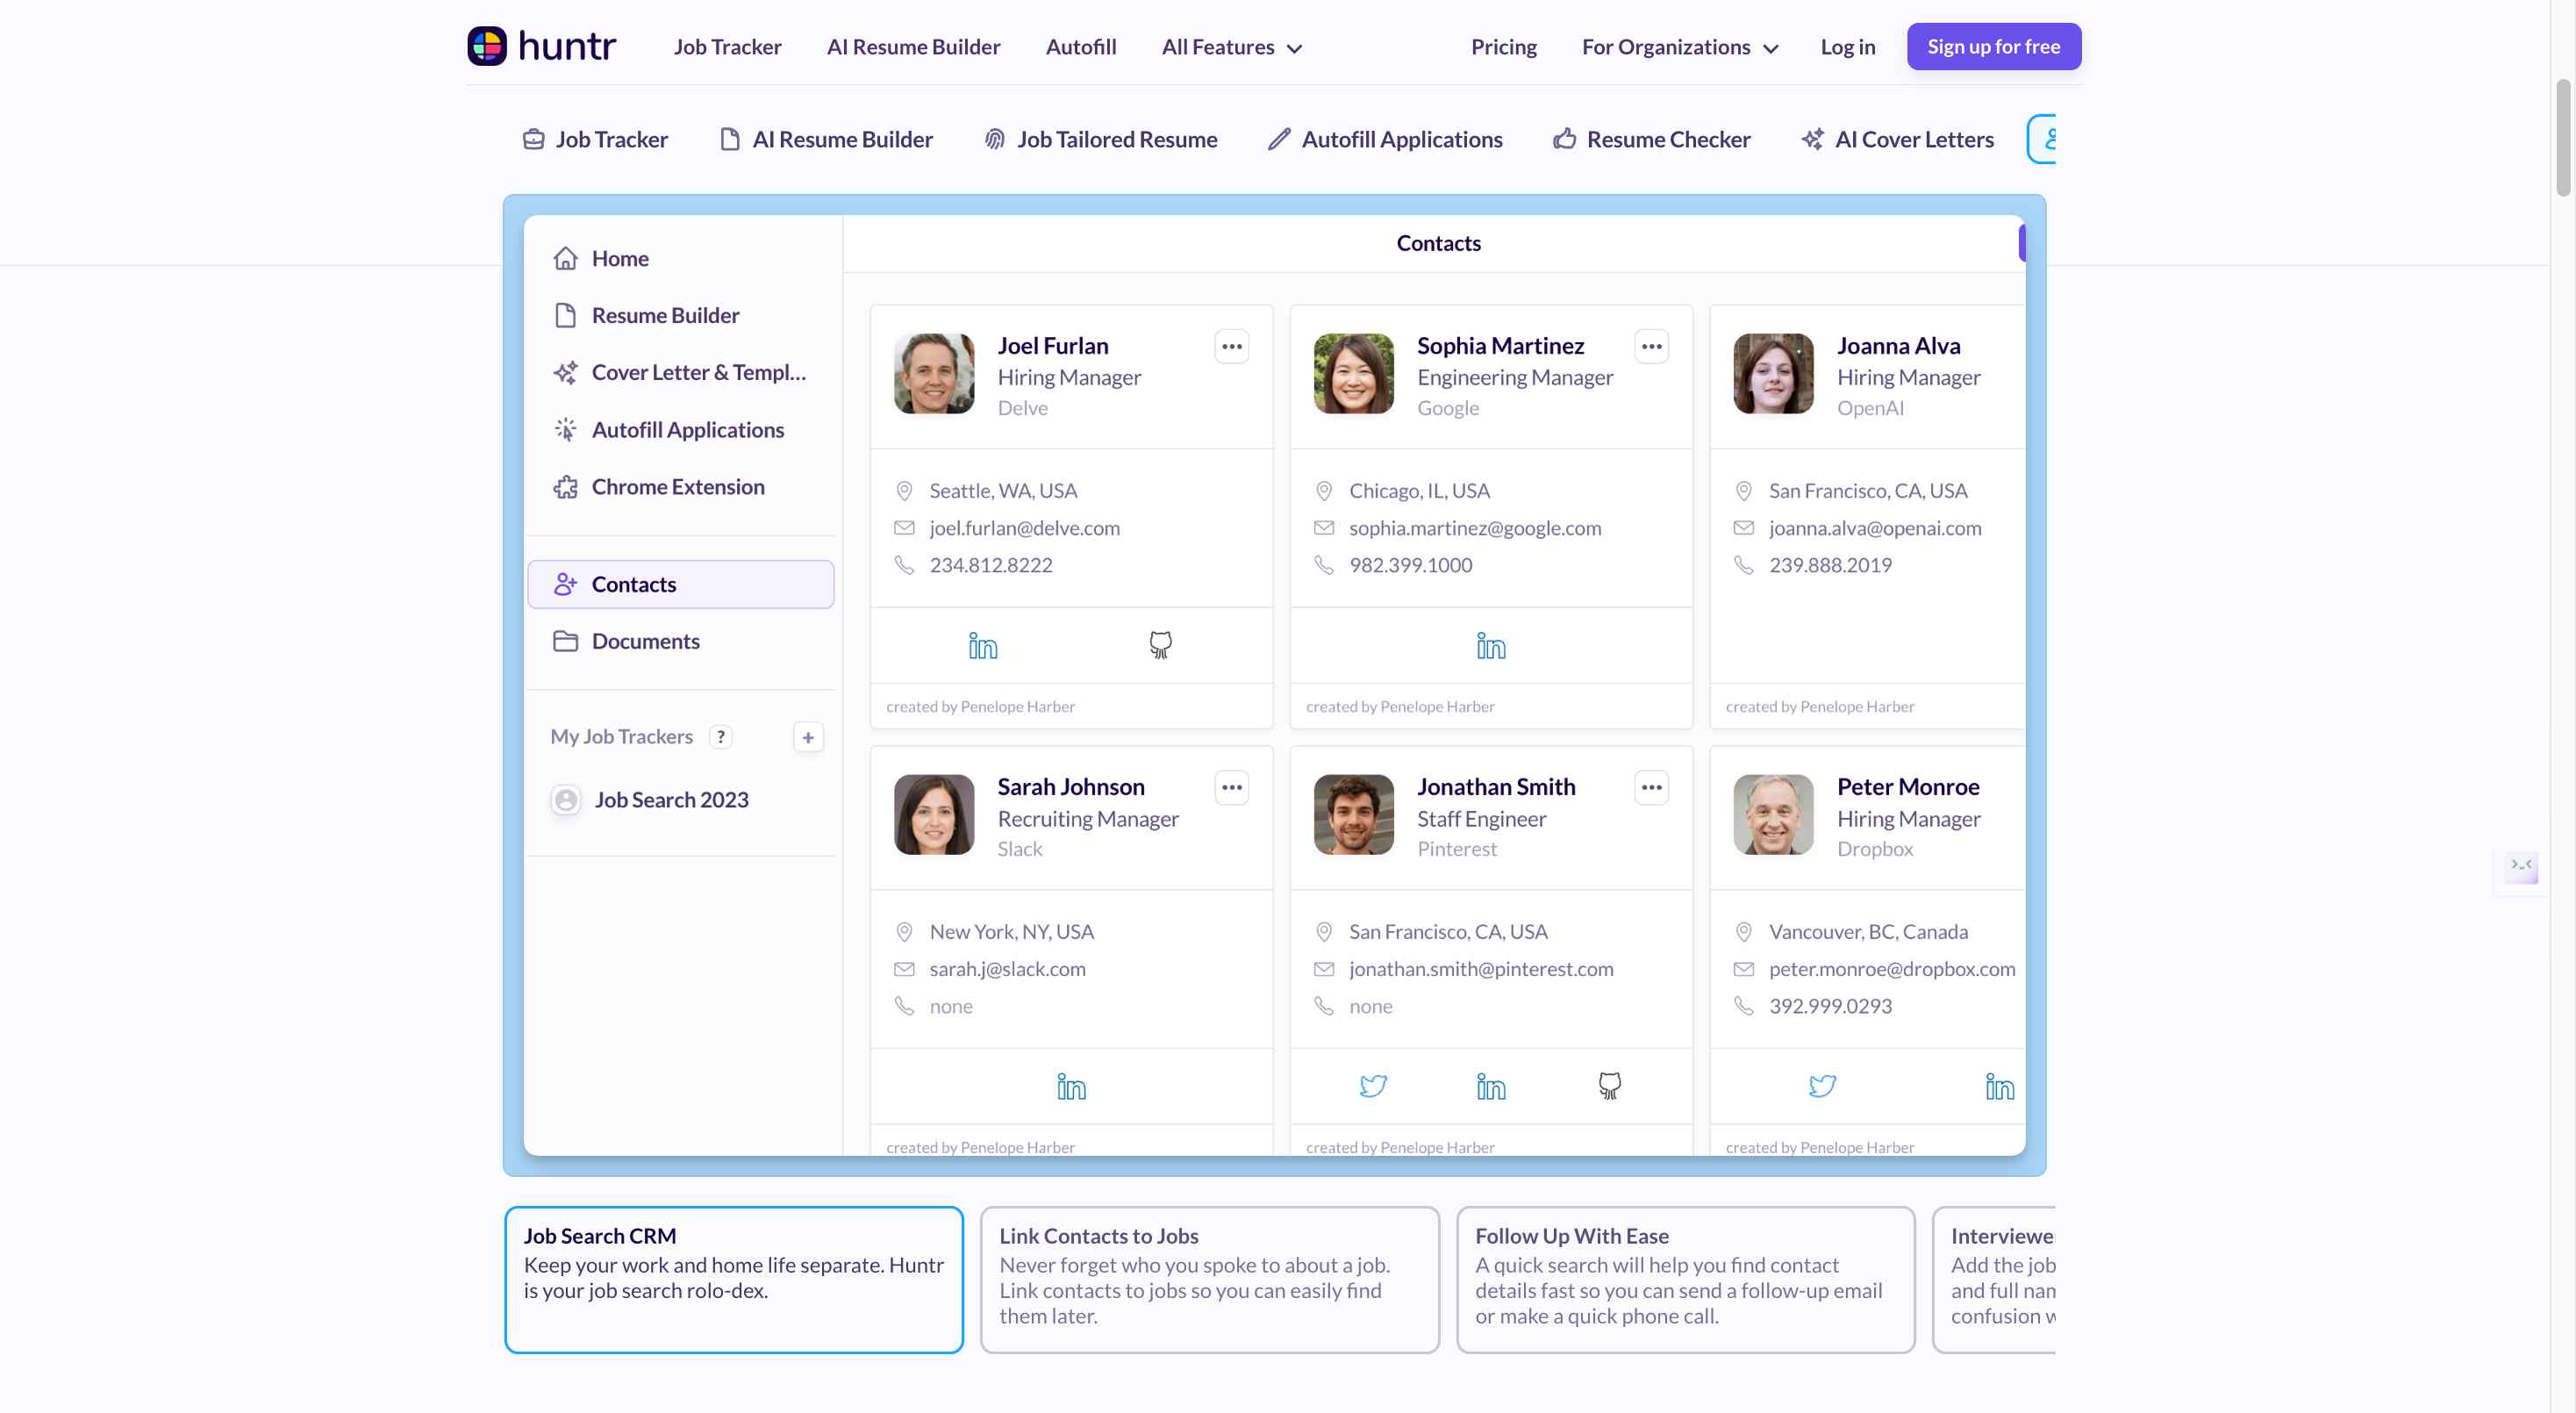Open the more options menu for Jonathan Smith
Viewport: 2576px width, 1413px height.
pyautogui.click(x=1651, y=788)
